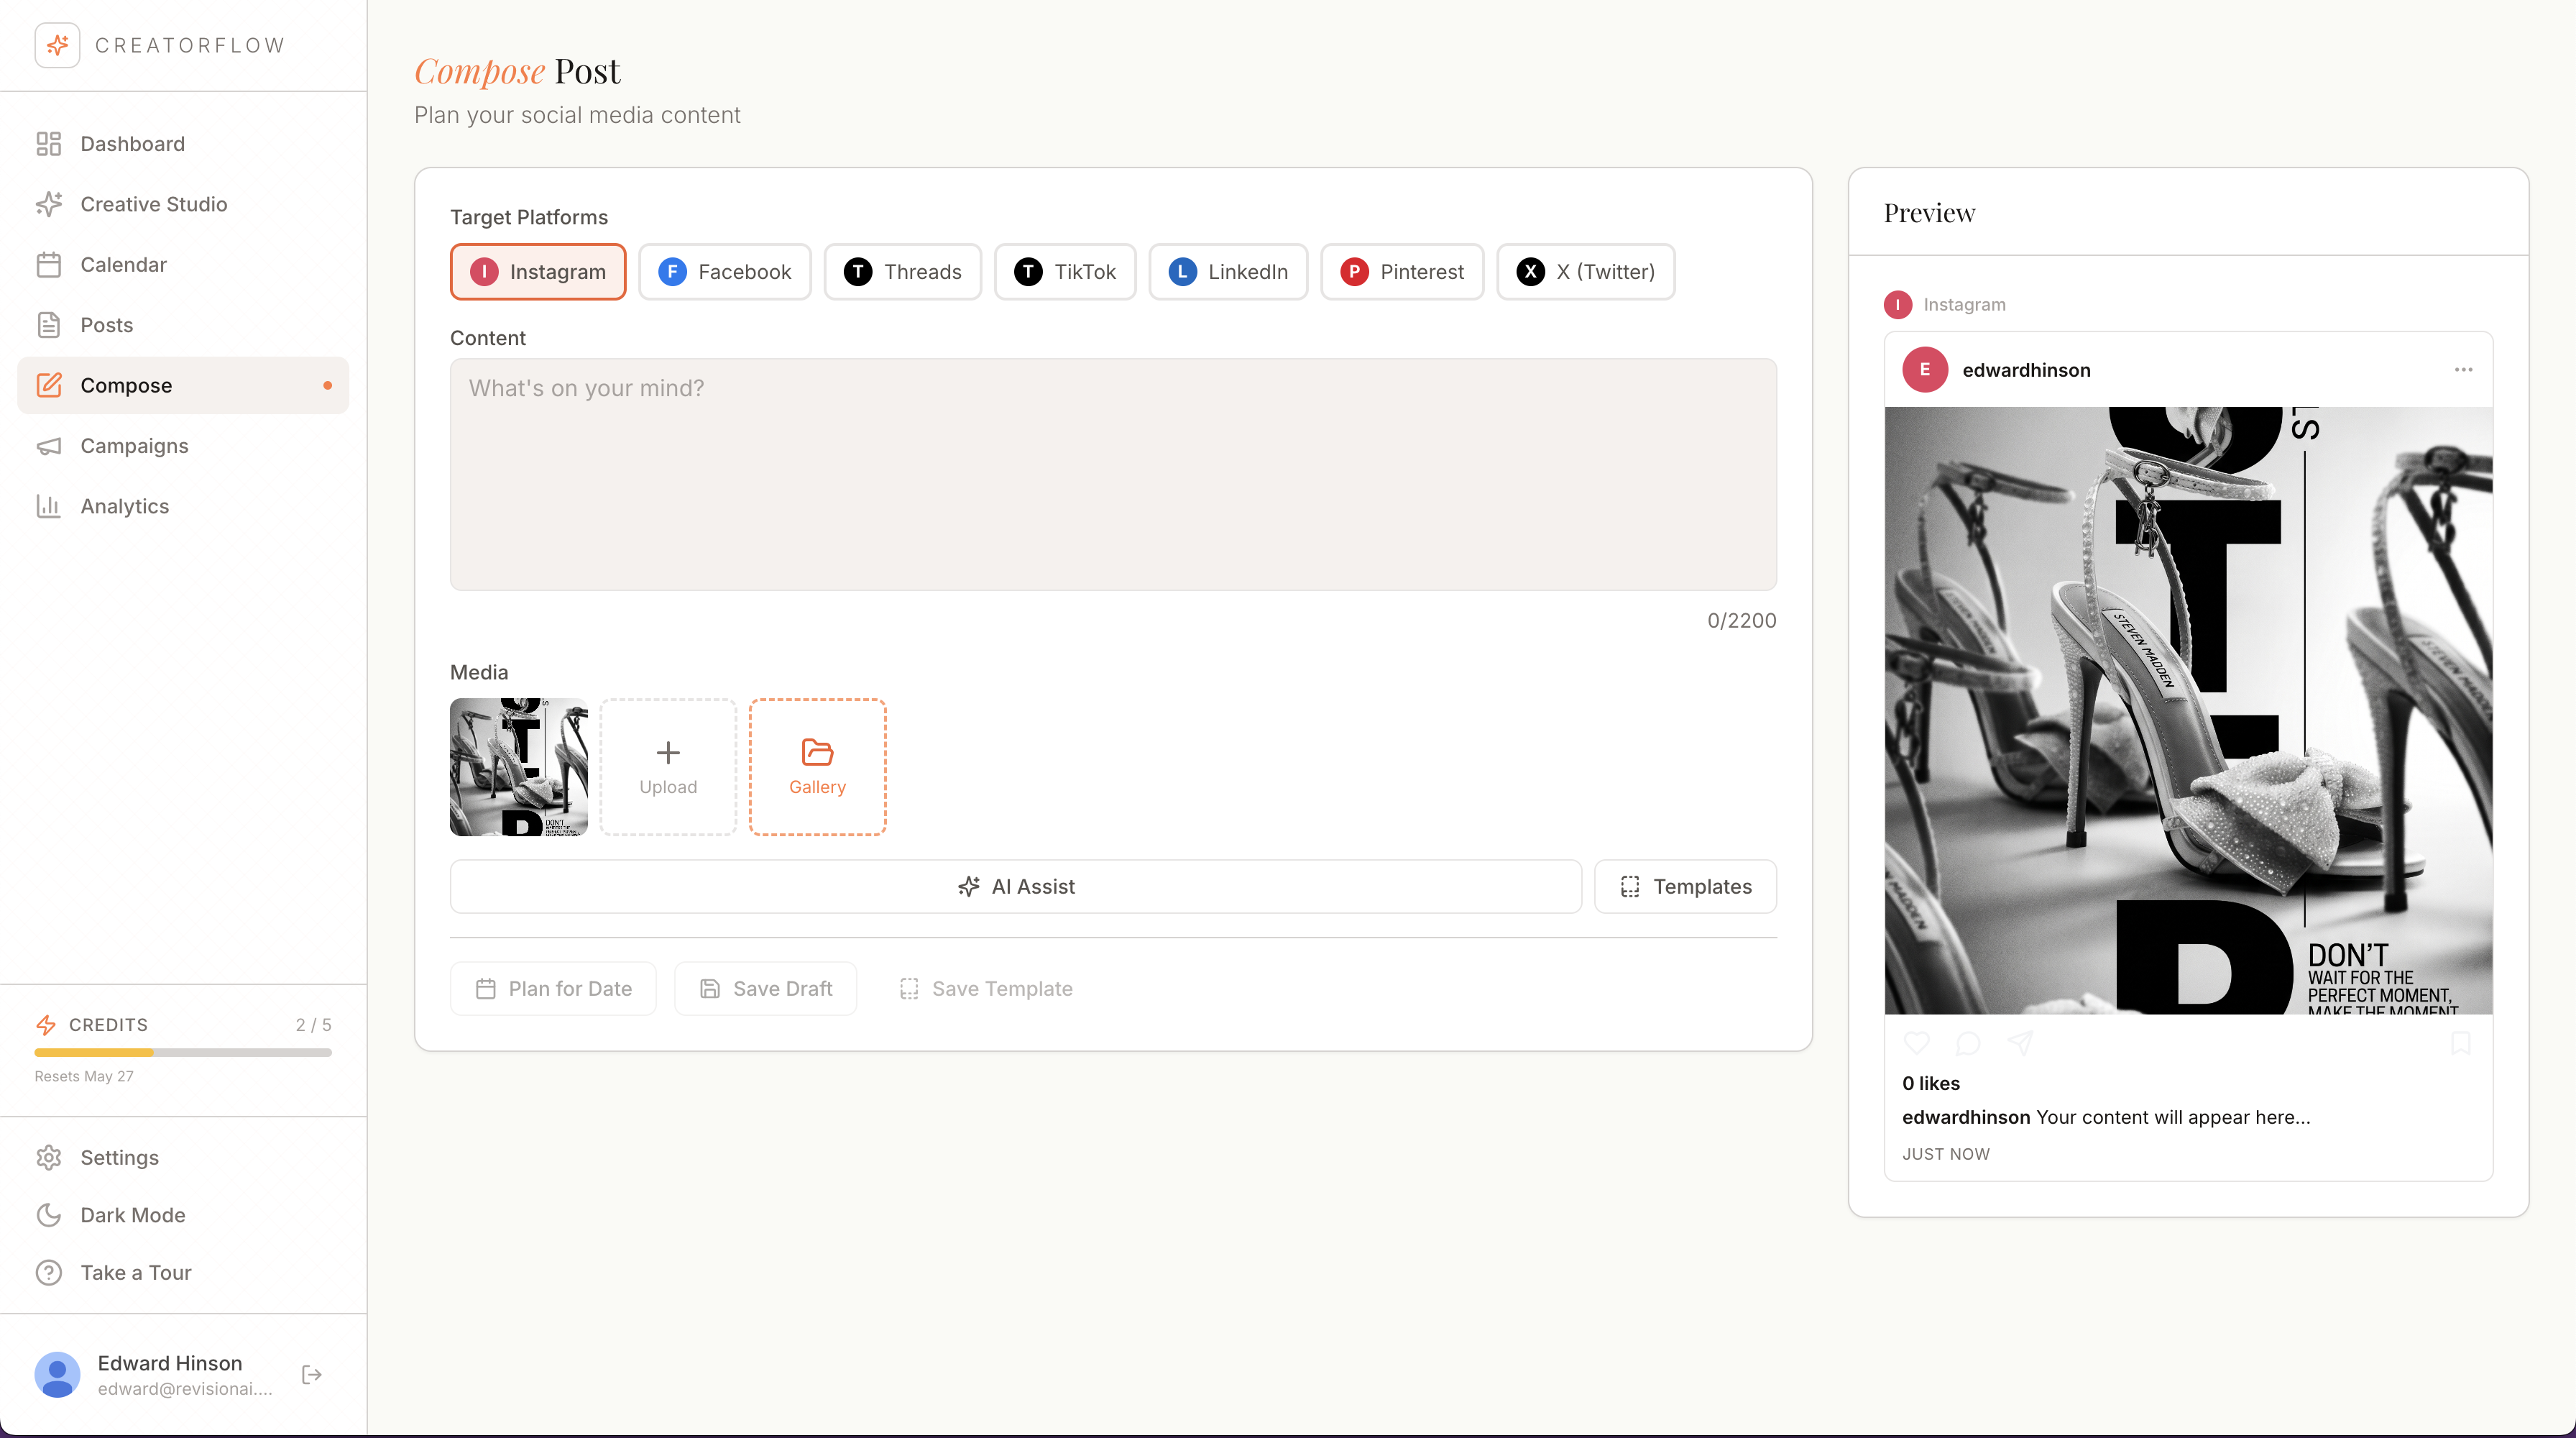2576x1438 pixels.
Task: Toggle the Facebook target platform
Action: click(x=725, y=272)
